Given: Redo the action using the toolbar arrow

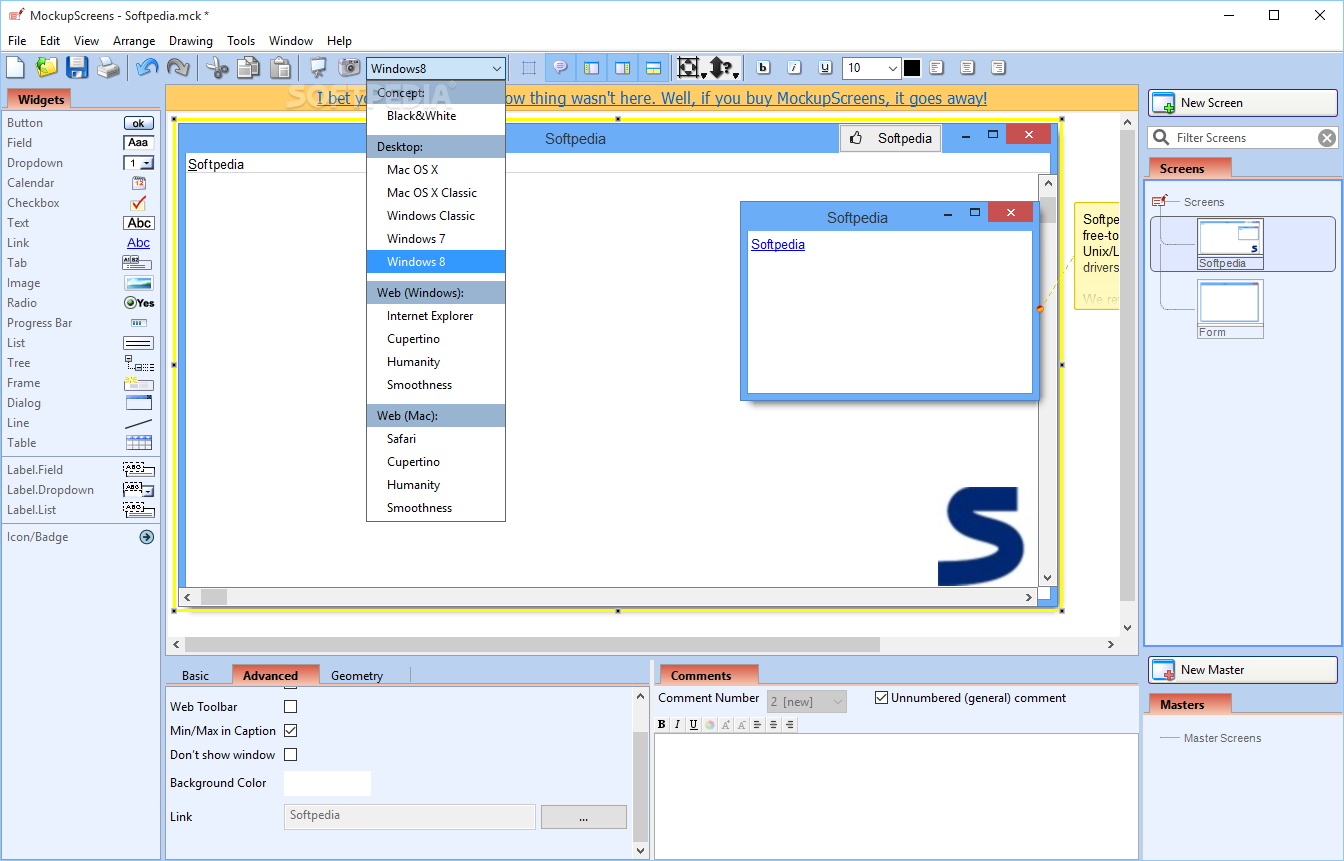Looking at the screenshot, I should point(178,68).
